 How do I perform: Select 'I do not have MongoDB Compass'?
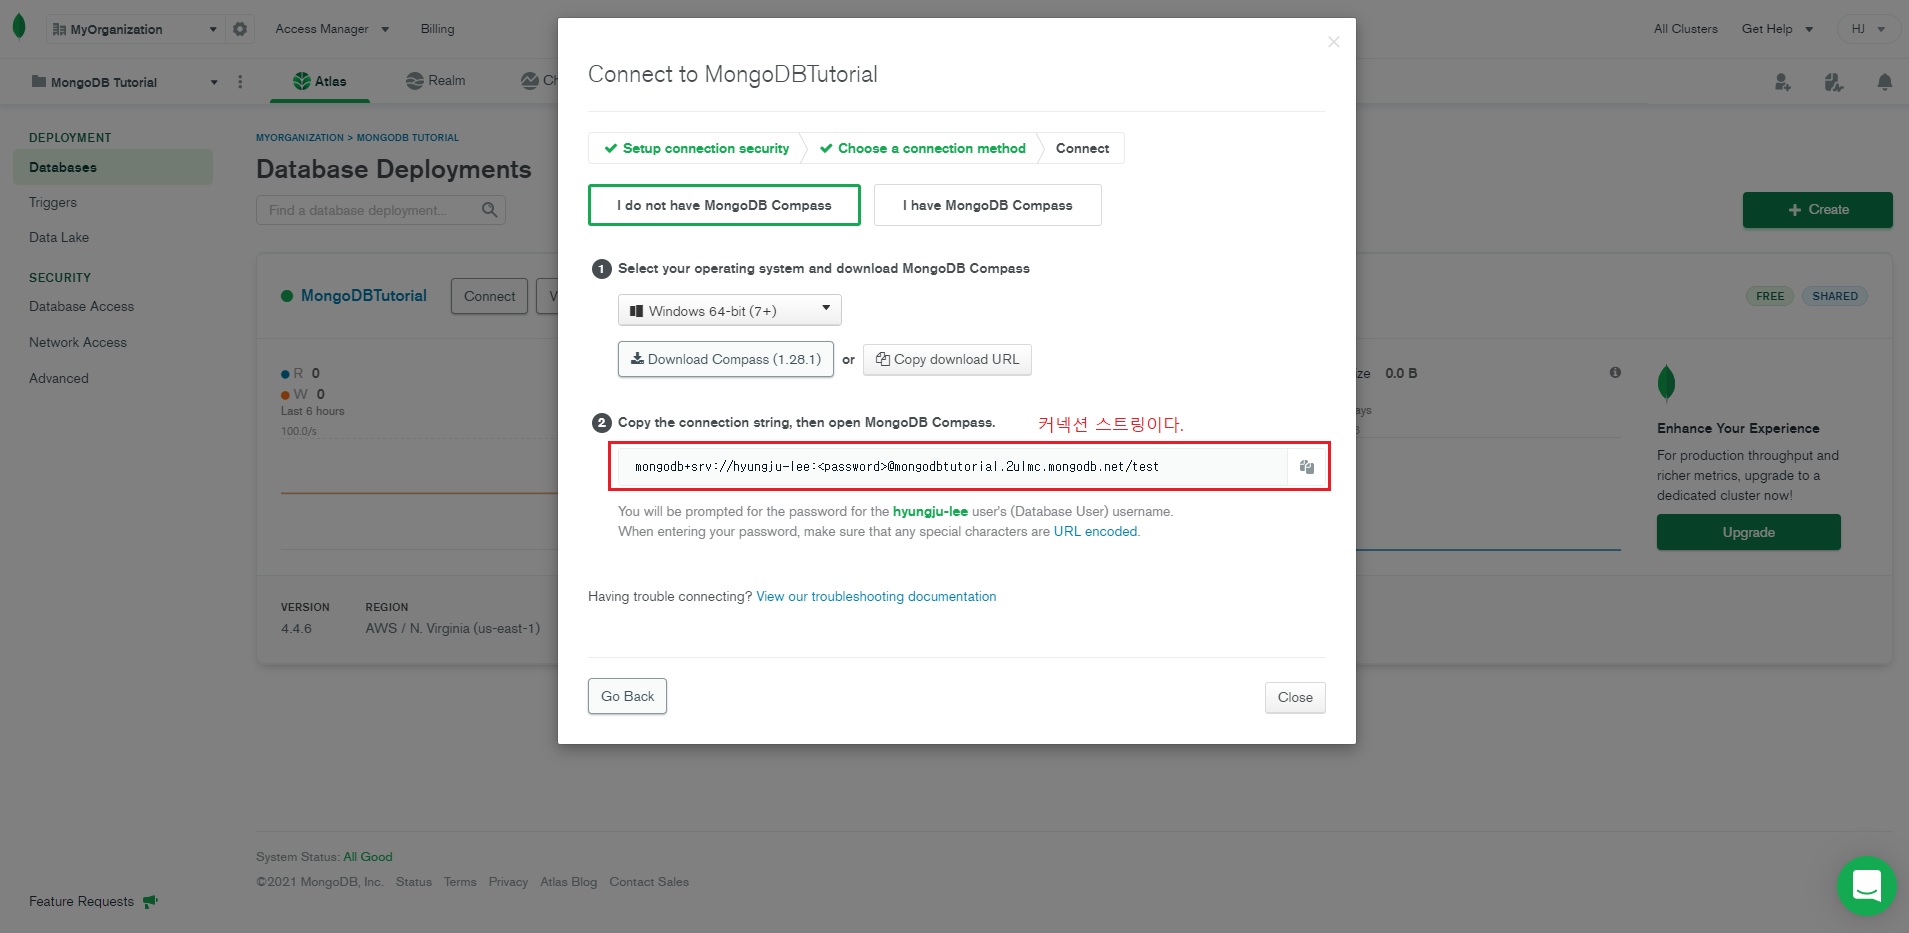point(724,205)
